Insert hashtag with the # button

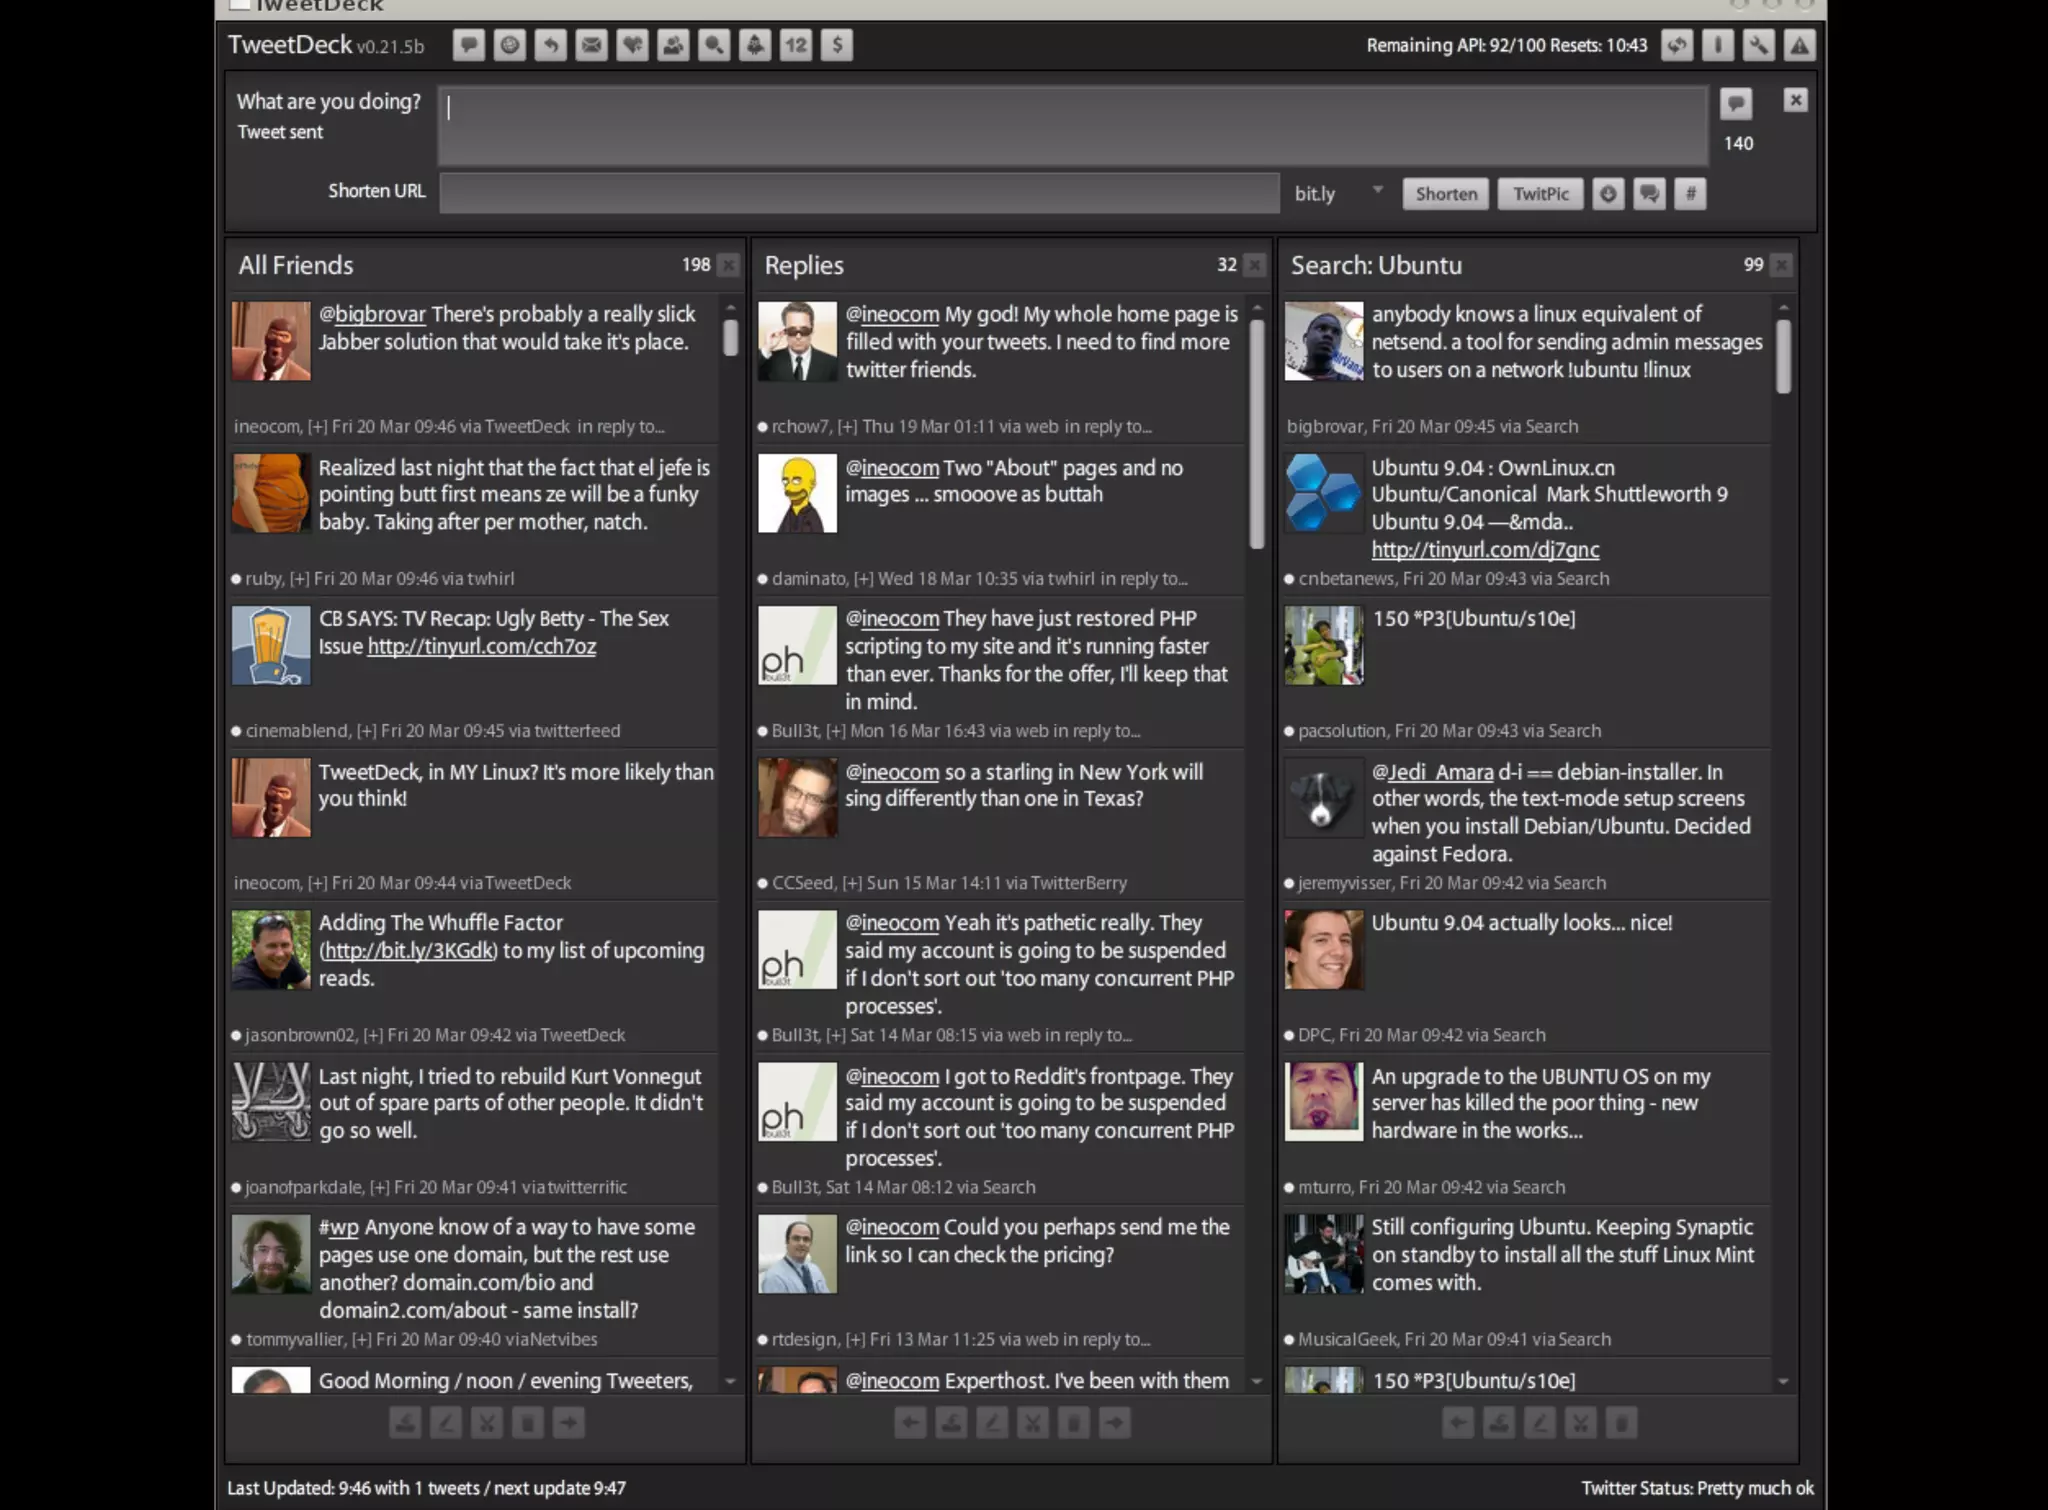click(1690, 194)
